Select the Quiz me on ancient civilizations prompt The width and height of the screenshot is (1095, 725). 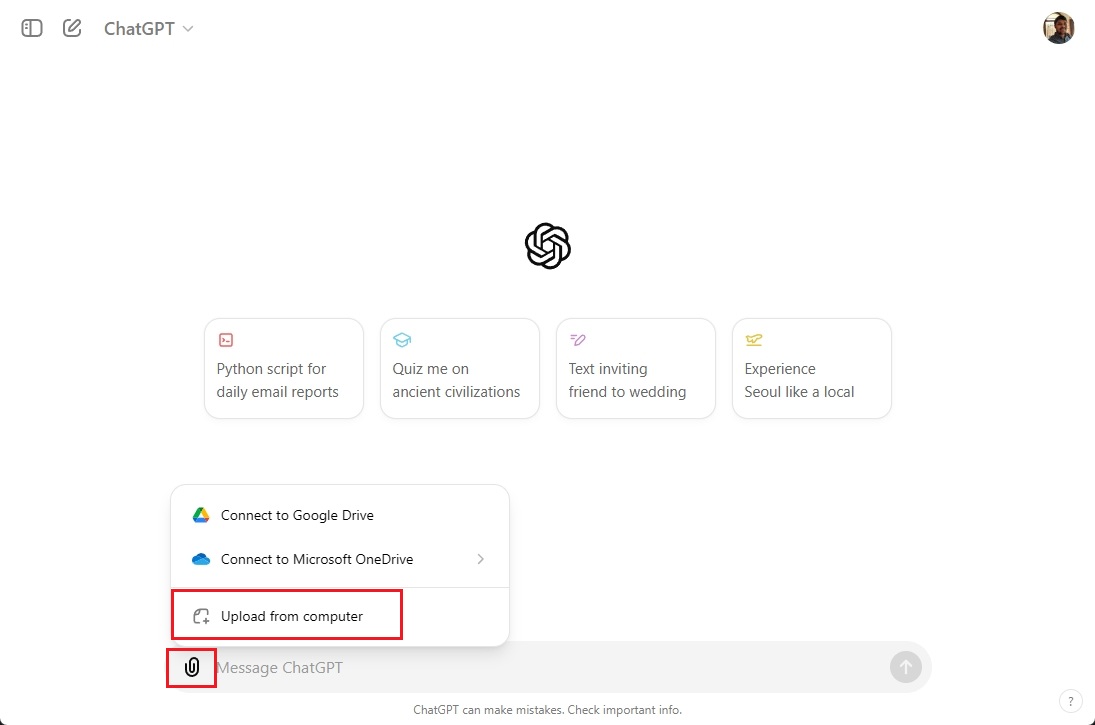[x=459, y=368]
